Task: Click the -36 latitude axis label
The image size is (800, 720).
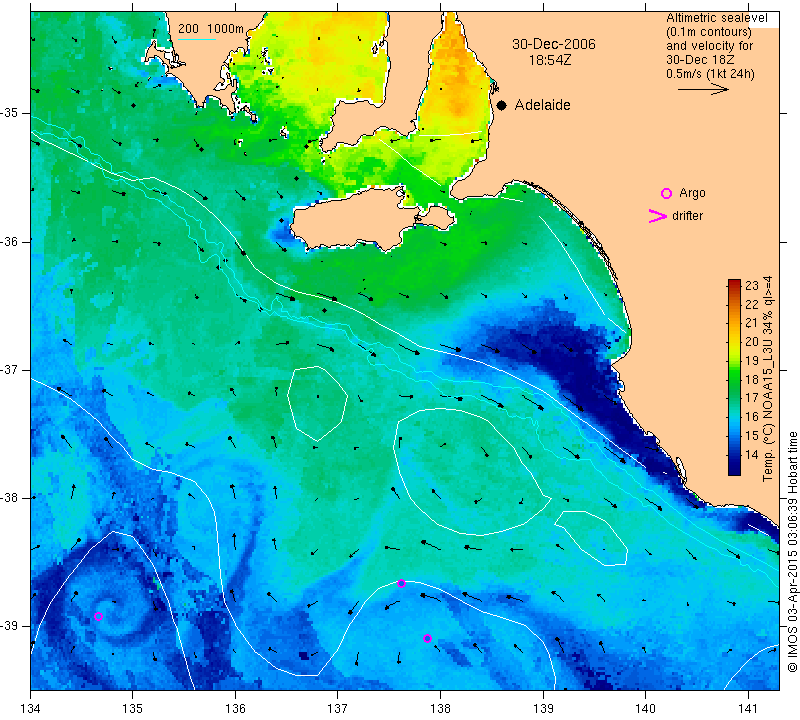Action: point(9,241)
